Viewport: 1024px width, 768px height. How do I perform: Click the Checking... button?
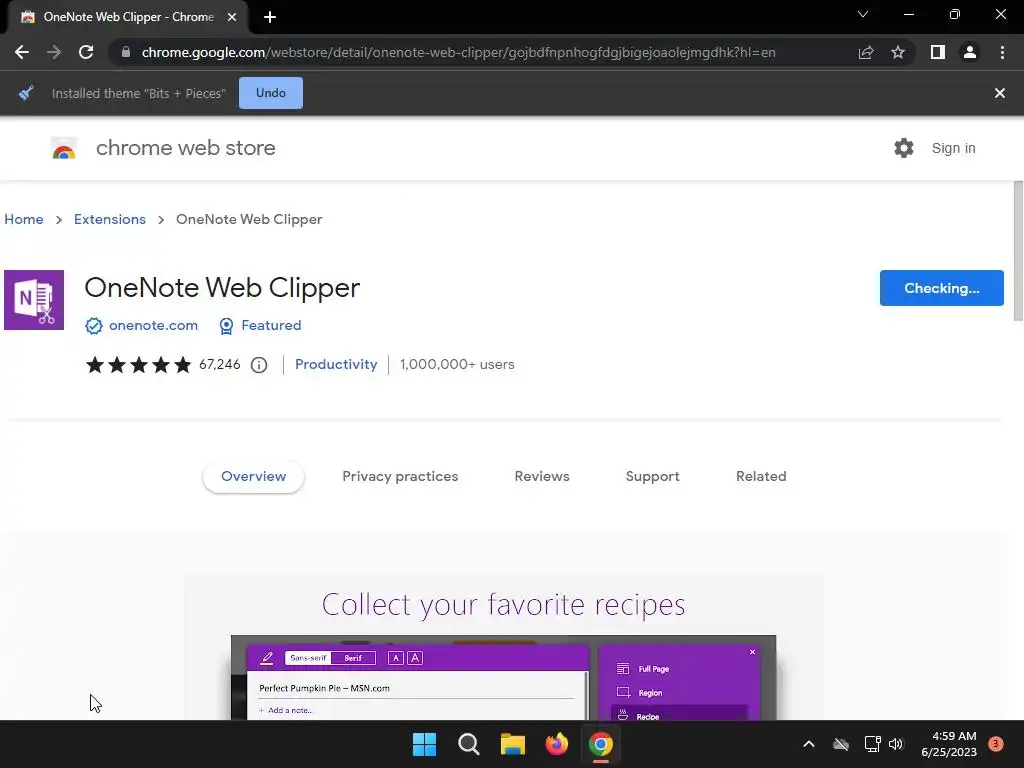click(942, 288)
